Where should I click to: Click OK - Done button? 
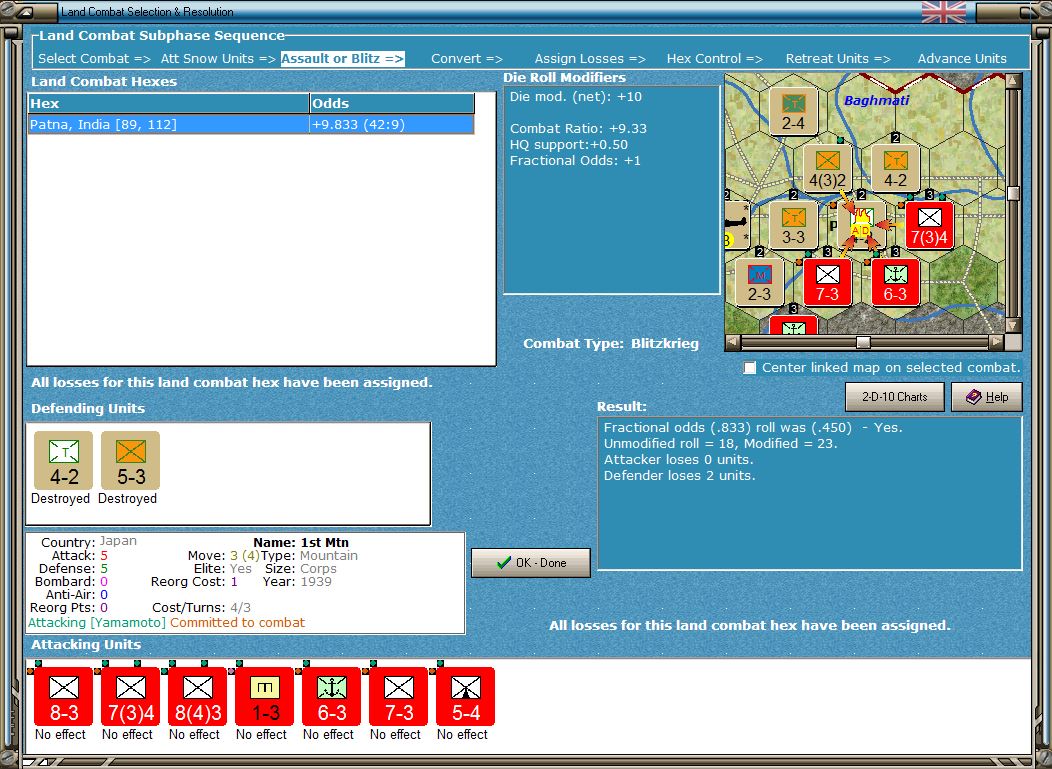tap(531, 563)
